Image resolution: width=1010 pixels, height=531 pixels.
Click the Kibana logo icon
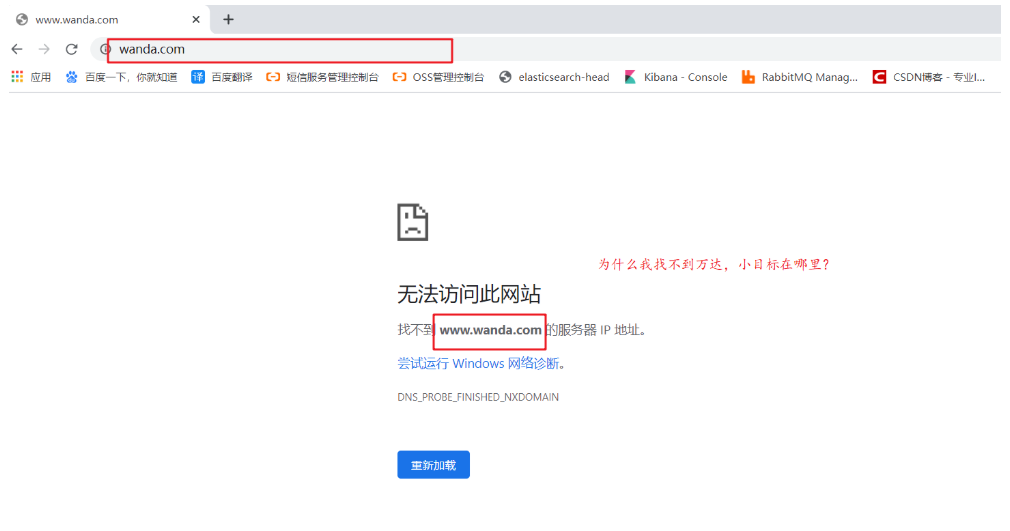coord(631,77)
